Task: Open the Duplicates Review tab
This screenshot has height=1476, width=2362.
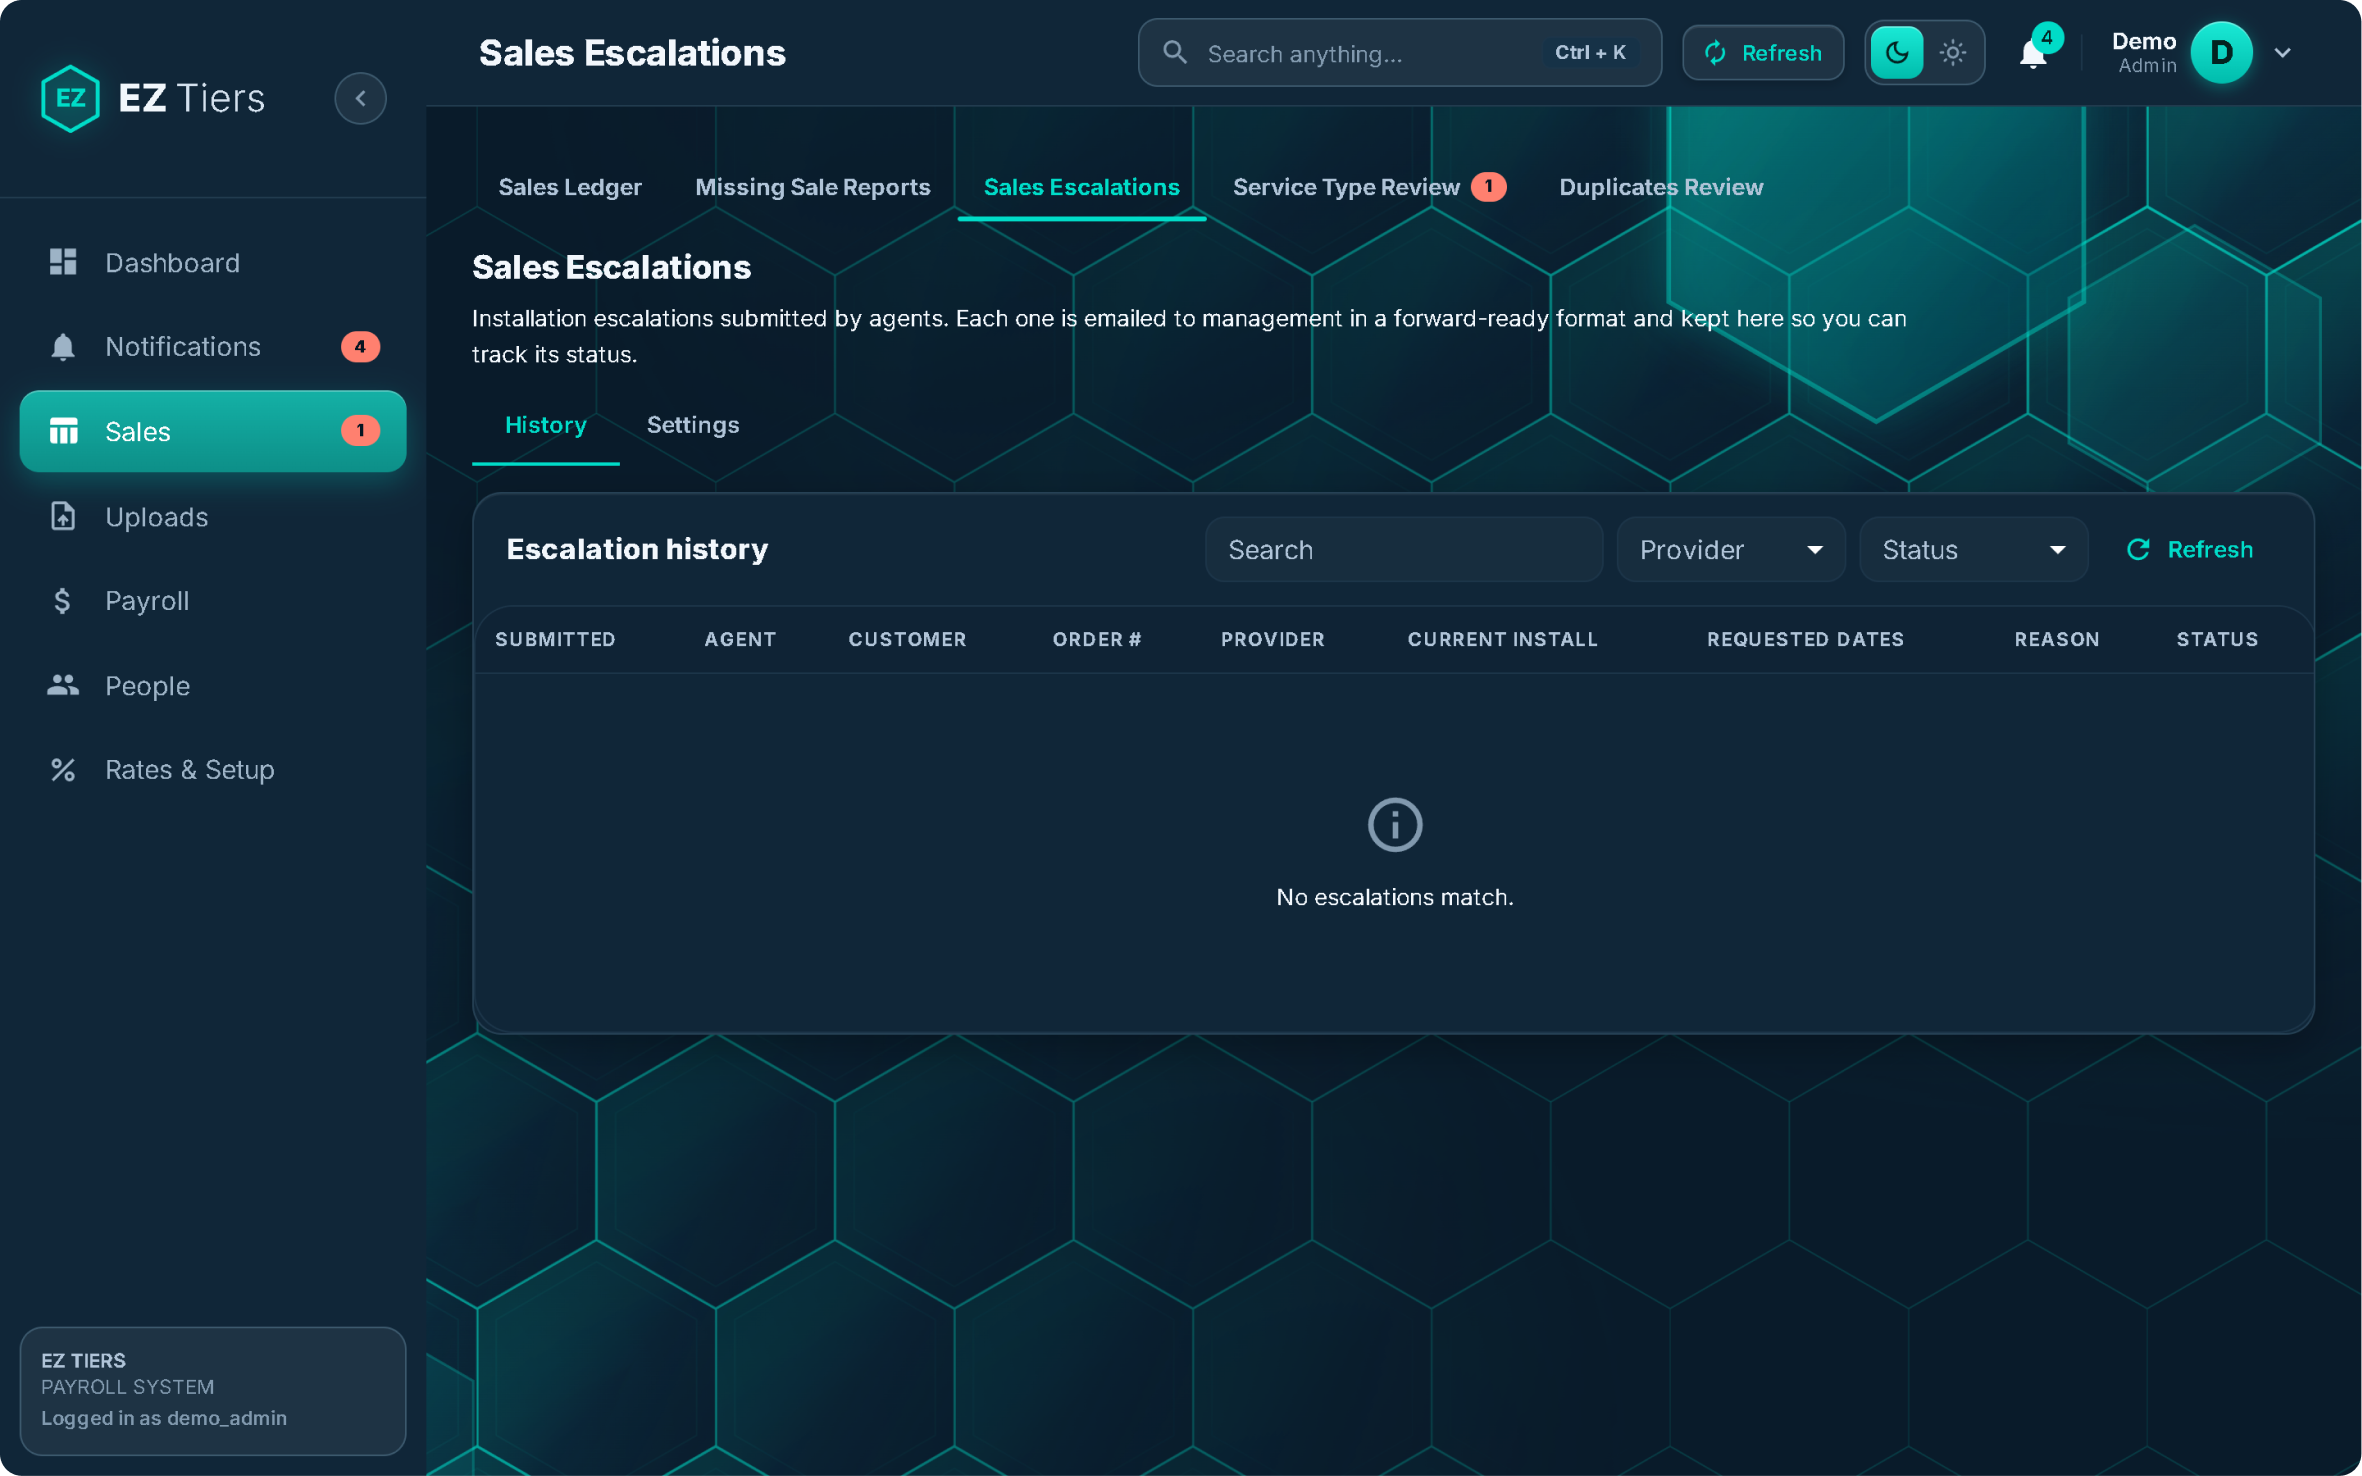Action: tap(1660, 187)
